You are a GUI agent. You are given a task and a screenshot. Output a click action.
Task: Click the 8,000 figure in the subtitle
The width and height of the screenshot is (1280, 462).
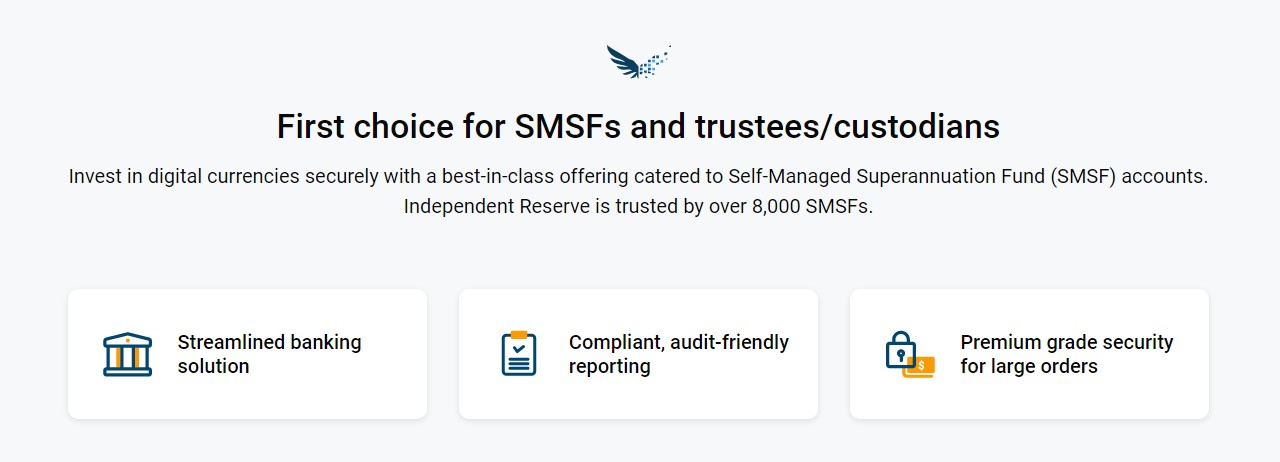[x=776, y=208]
